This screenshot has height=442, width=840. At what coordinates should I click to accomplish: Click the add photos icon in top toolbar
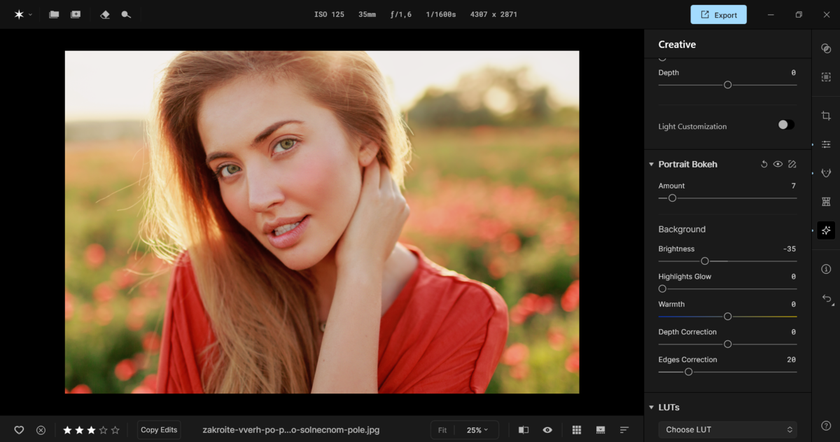point(76,14)
